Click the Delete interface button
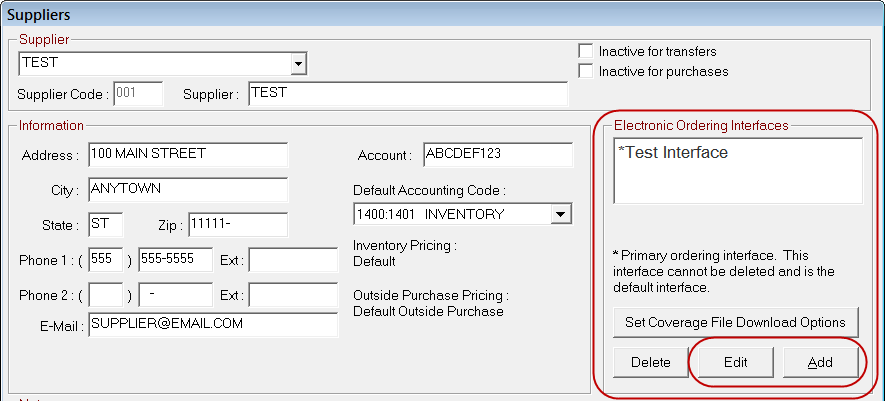This screenshot has width=885, height=401. click(650, 362)
